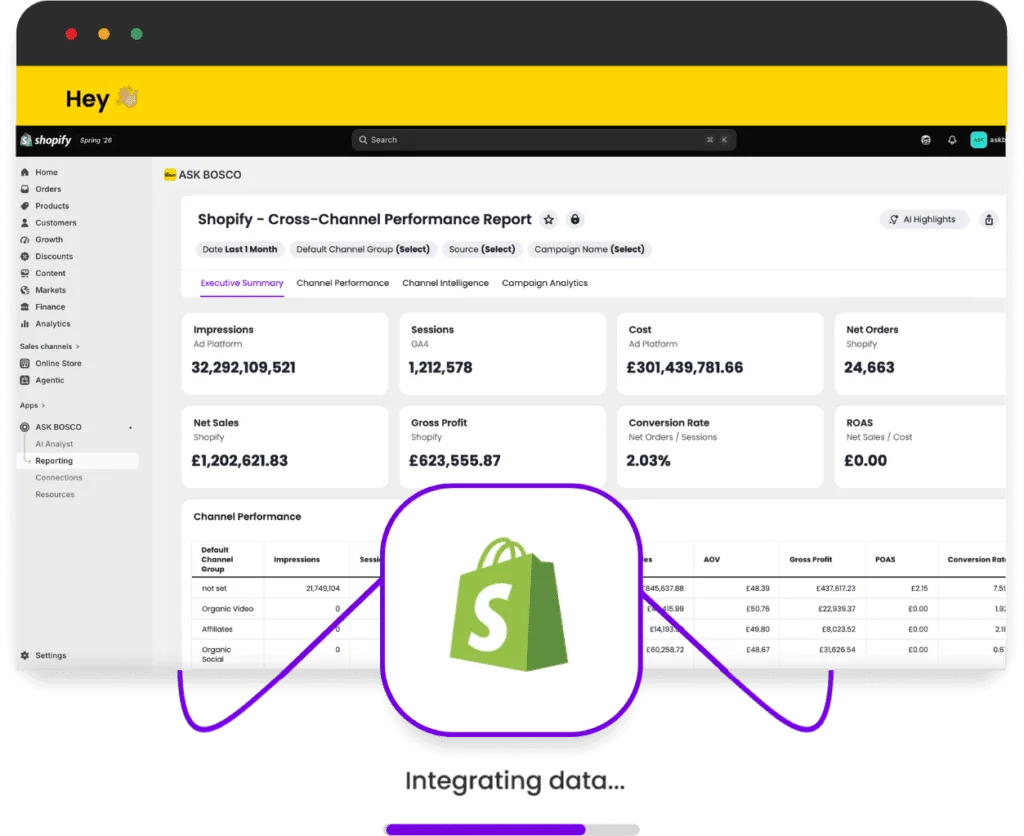This screenshot has height=836, width=1024.
Task: Select AI Analyst under ASK BOSCO
Action: point(54,444)
